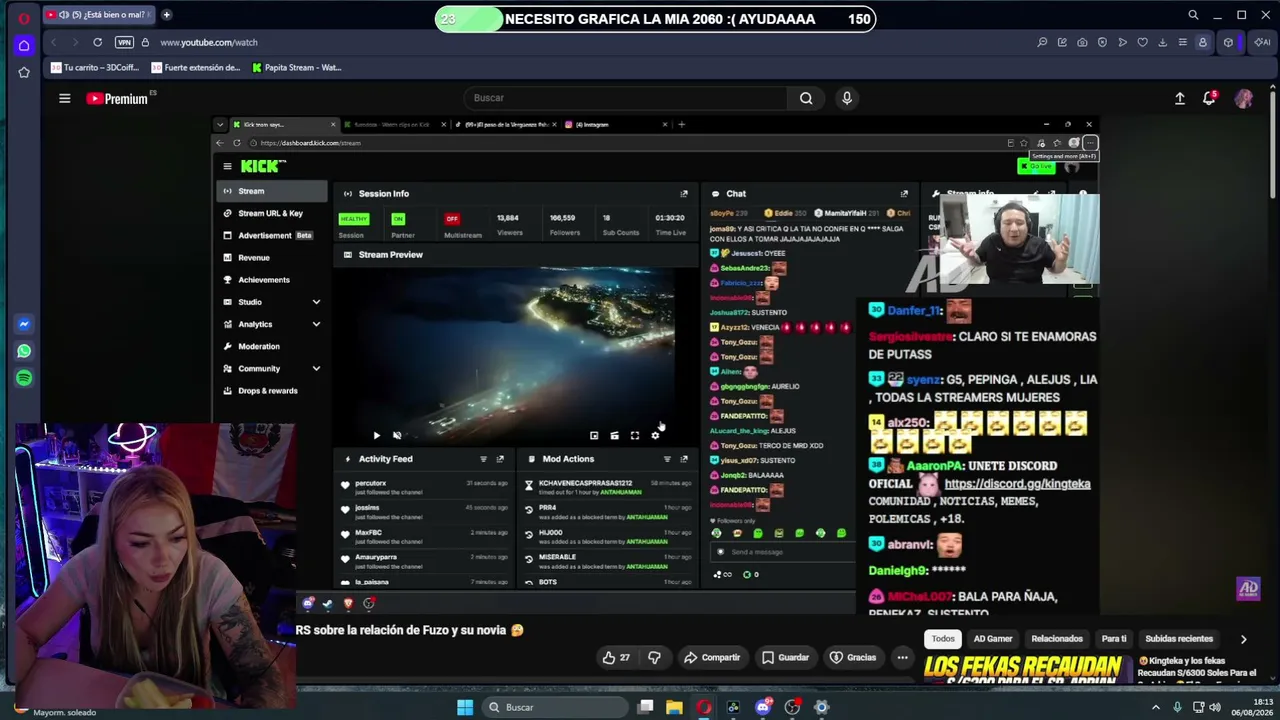Viewport: 1280px width, 720px height.
Task: Click the bookmarks star in the Opera sidebar
Action: [x=24, y=72]
